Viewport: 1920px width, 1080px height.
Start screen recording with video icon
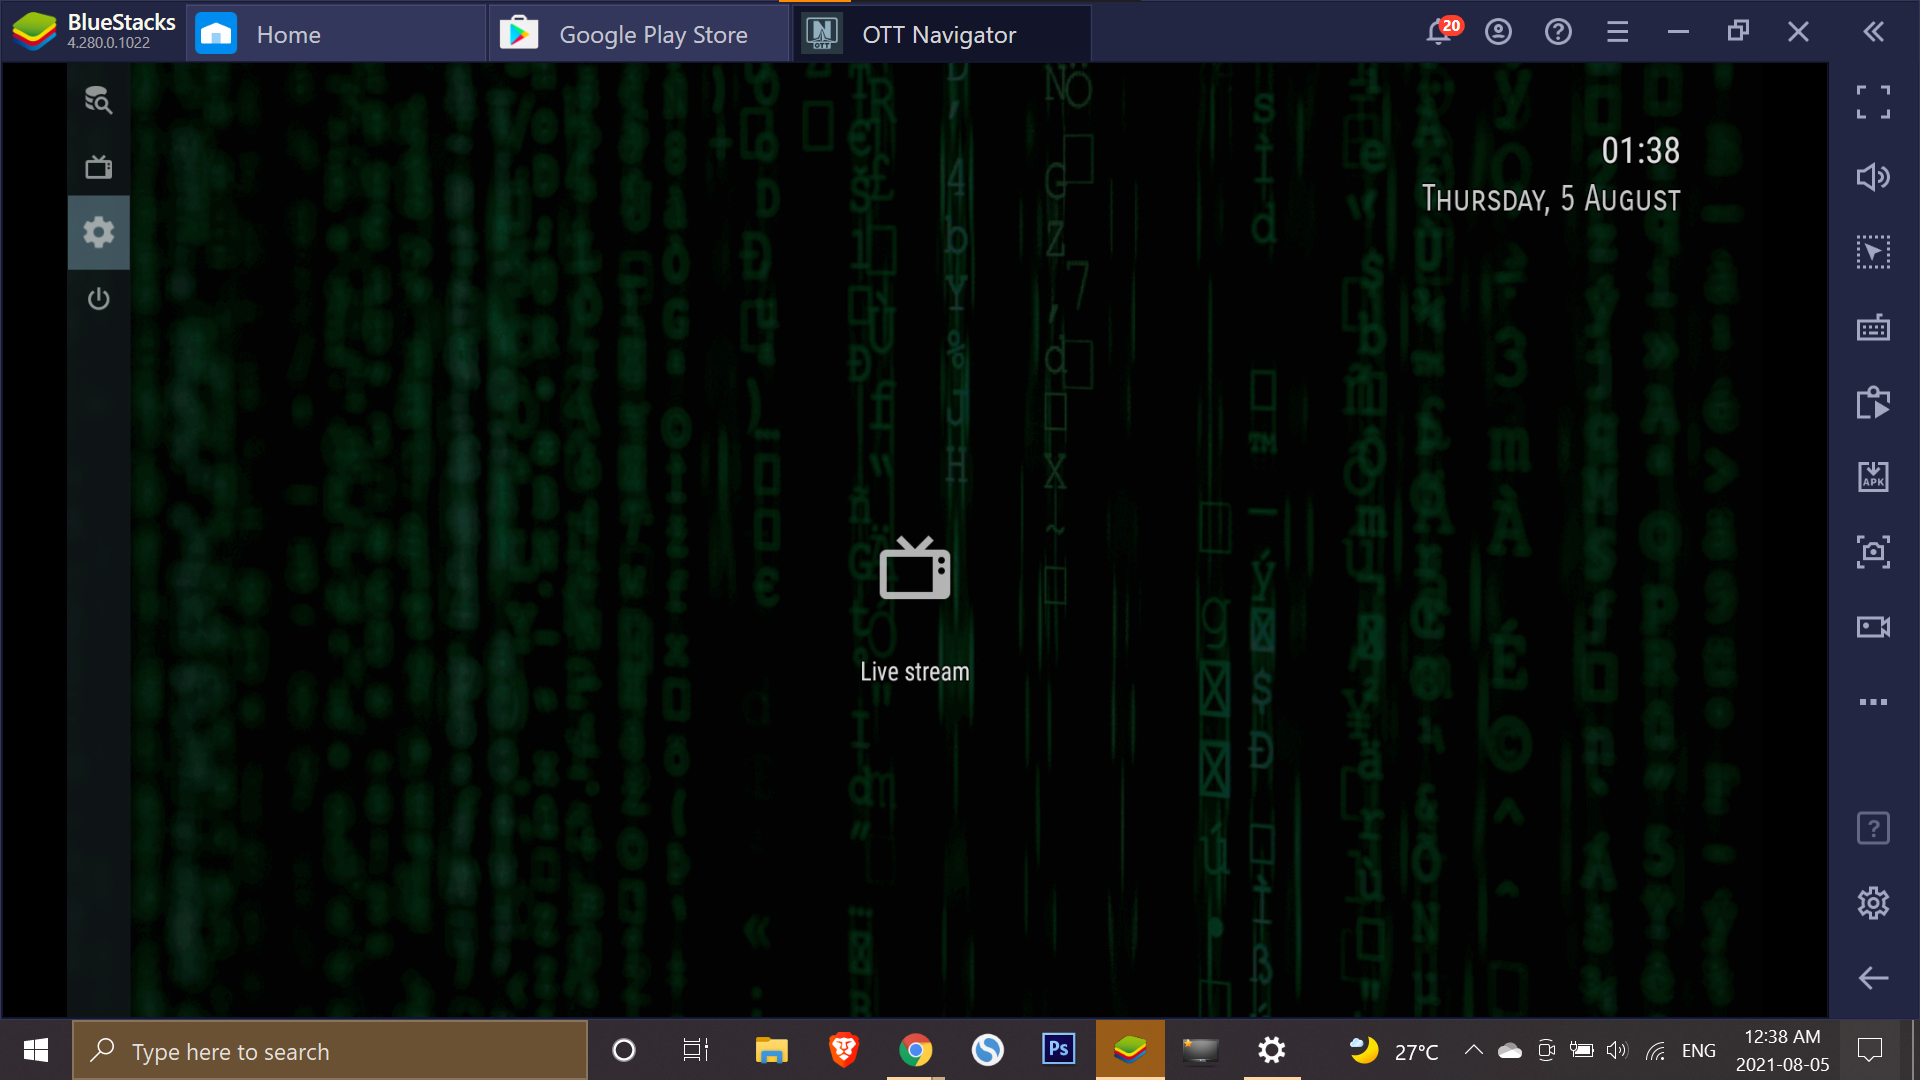pyautogui.click(x=1873, y=627)
